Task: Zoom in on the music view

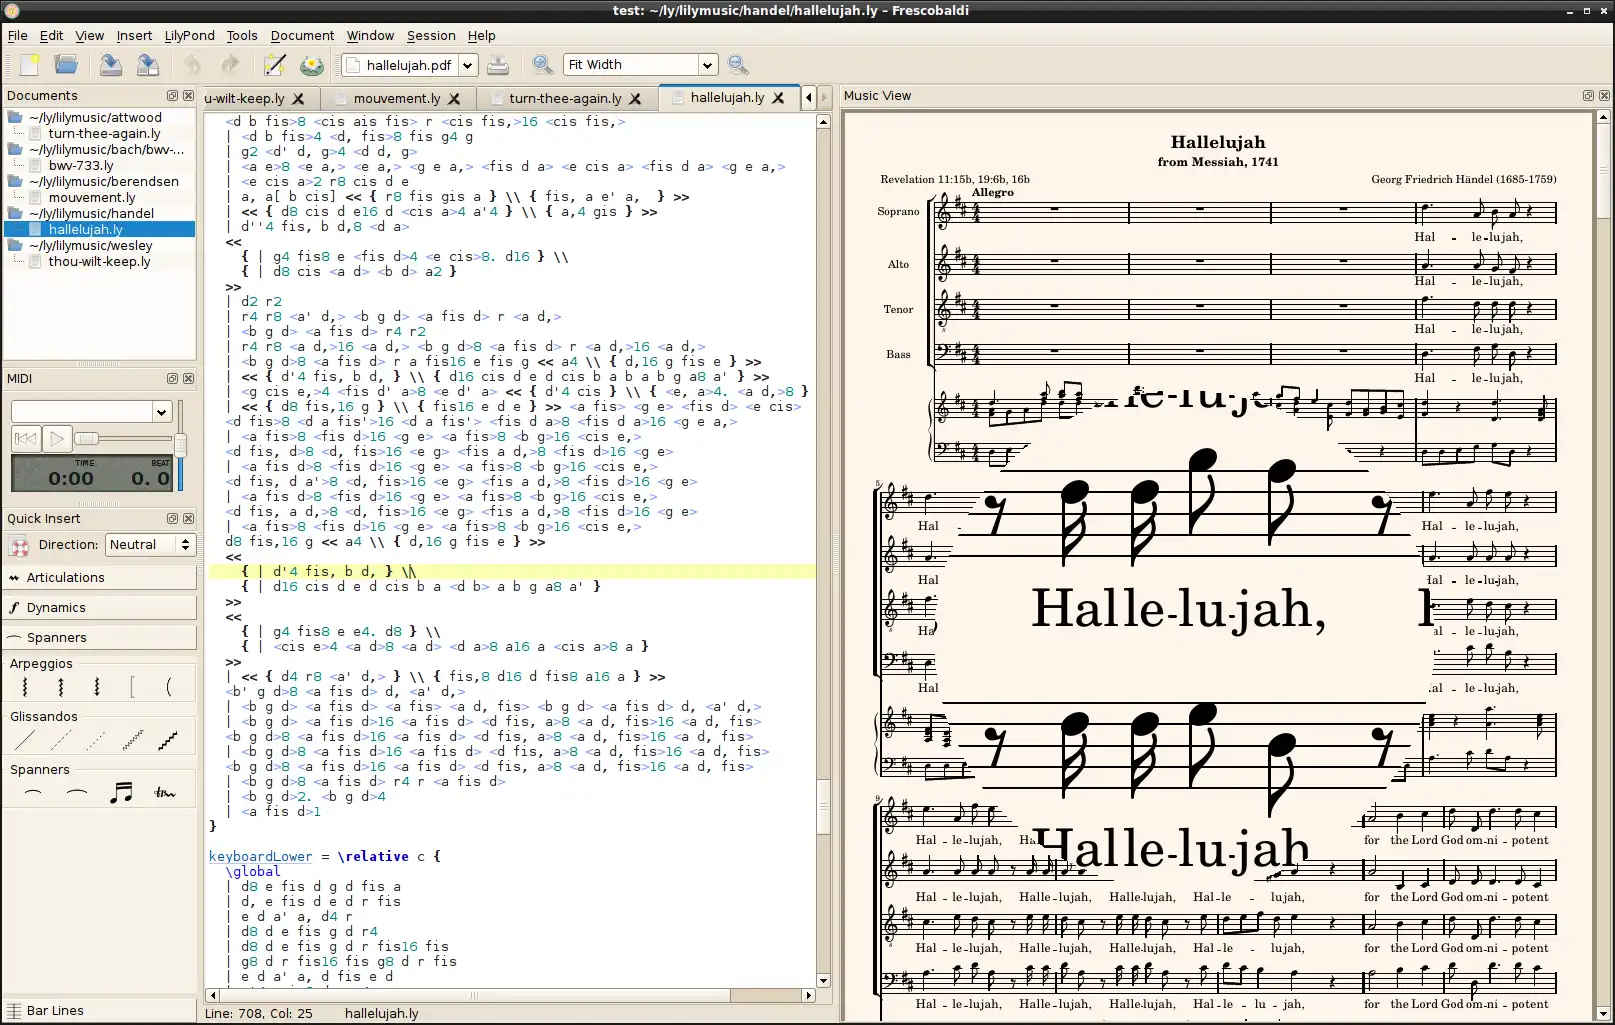Action: coord(542,65)
